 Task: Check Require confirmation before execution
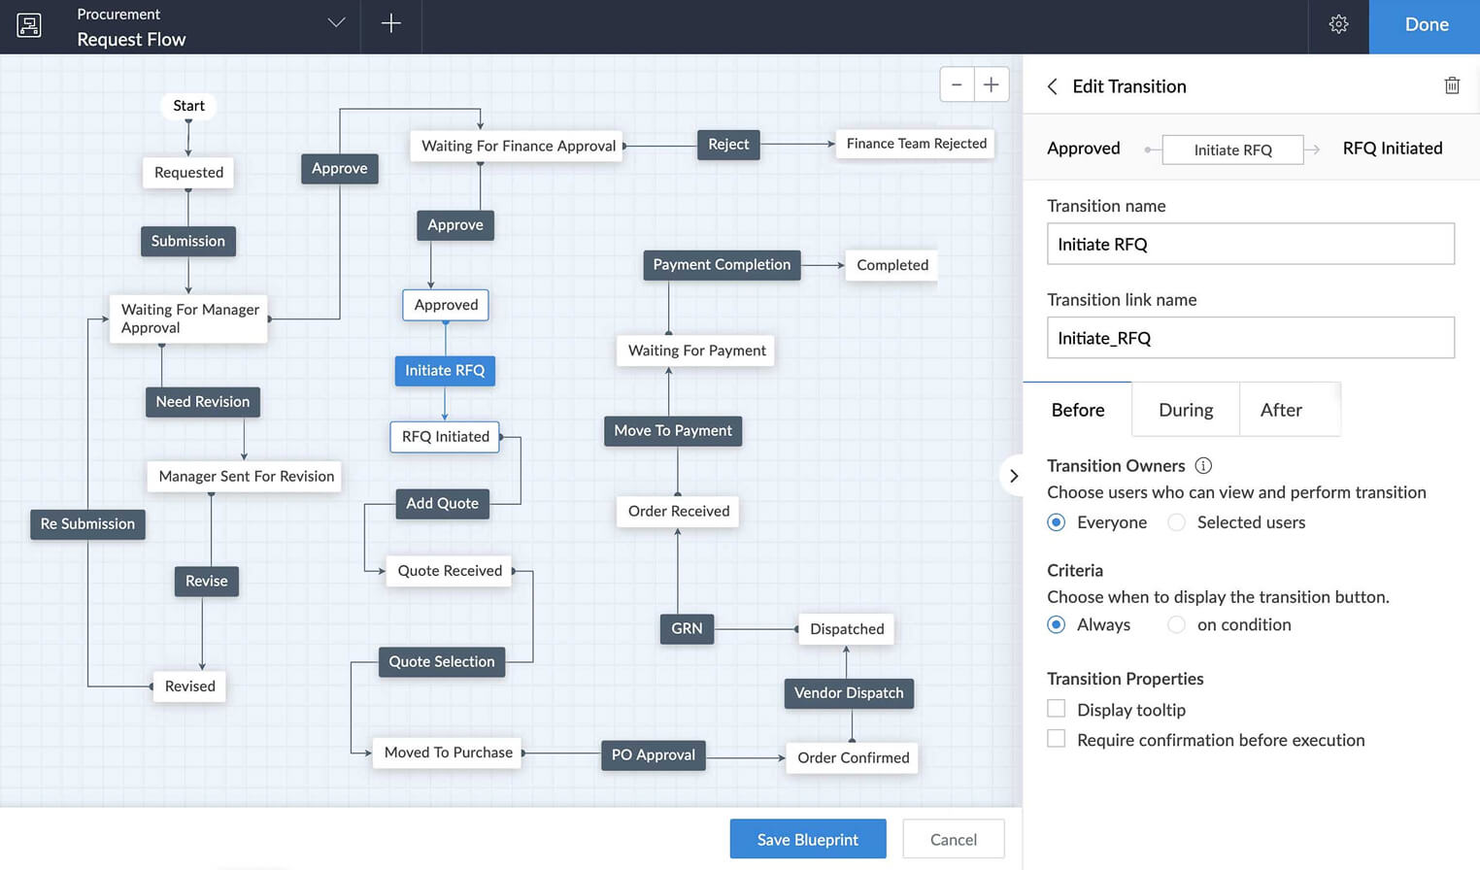1056,738
